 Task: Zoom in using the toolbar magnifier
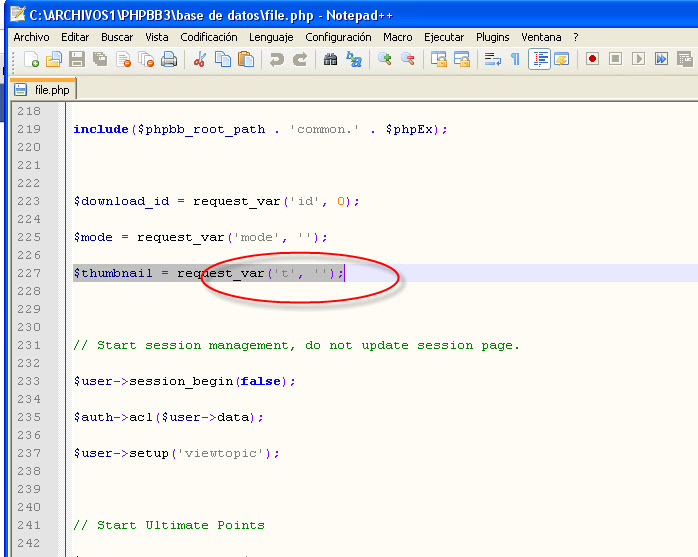[385, 60]
